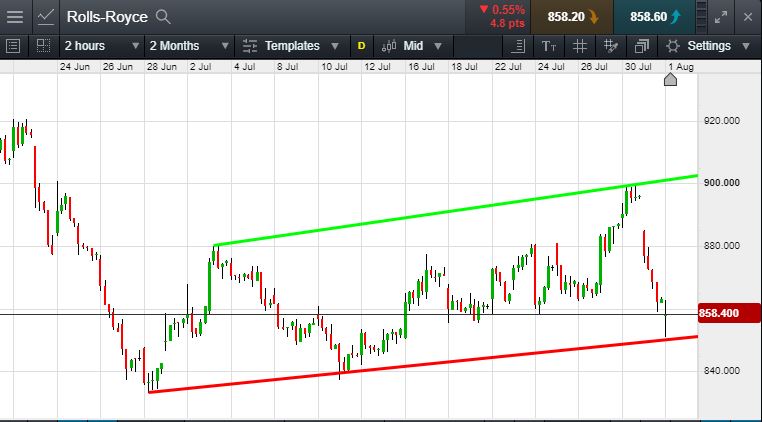Click the line chart icon beside Rolls-Royce
762x422 pixels.
[46, 17]
